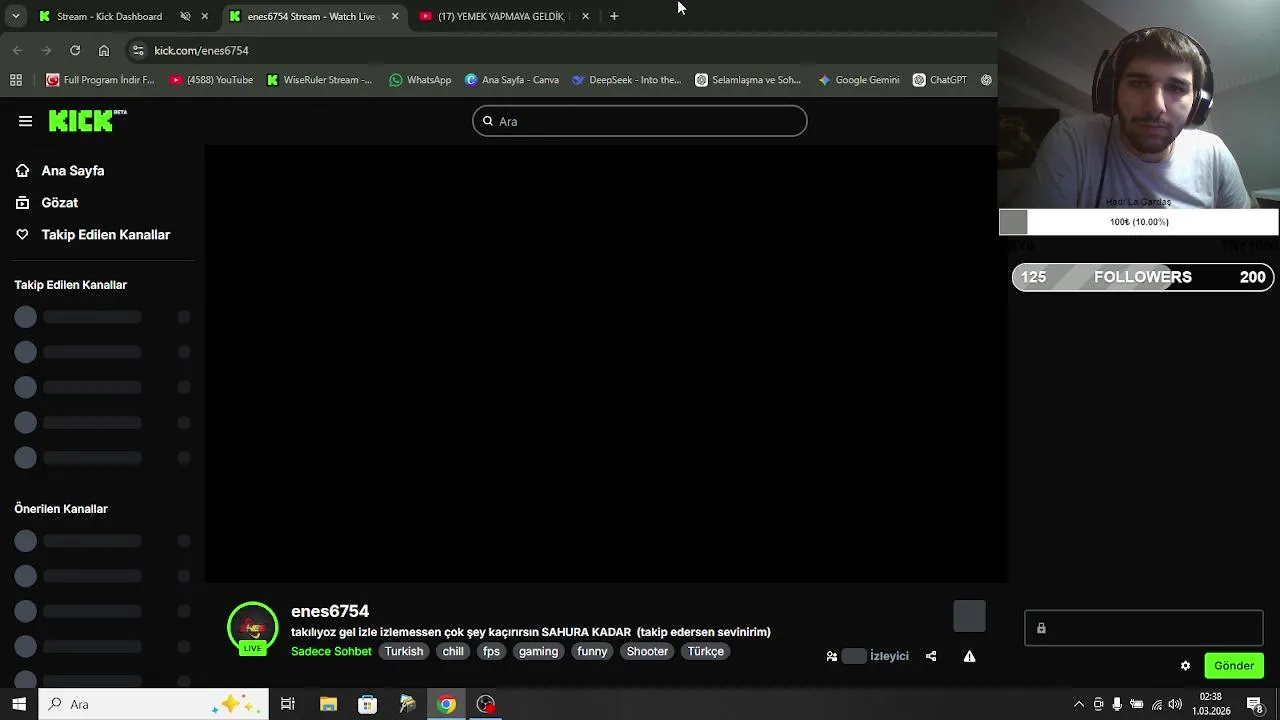Image resolution: width=1280 pixels, height=720 pixels.
Task: Select the gaming tag
Action: tap(538, 651)
